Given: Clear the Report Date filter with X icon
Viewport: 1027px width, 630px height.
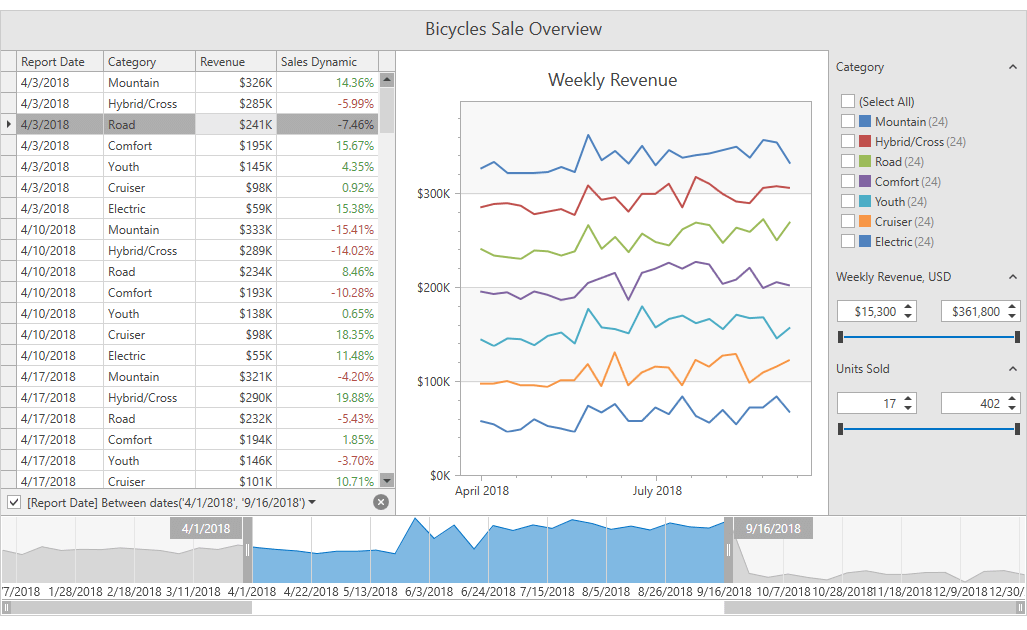Looking at the screenshot, I should coord(381,502).
